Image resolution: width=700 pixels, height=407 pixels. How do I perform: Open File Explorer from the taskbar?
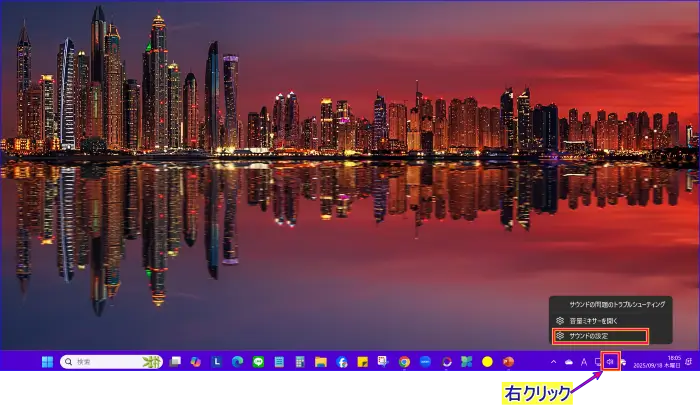click(x=321, y=362)
